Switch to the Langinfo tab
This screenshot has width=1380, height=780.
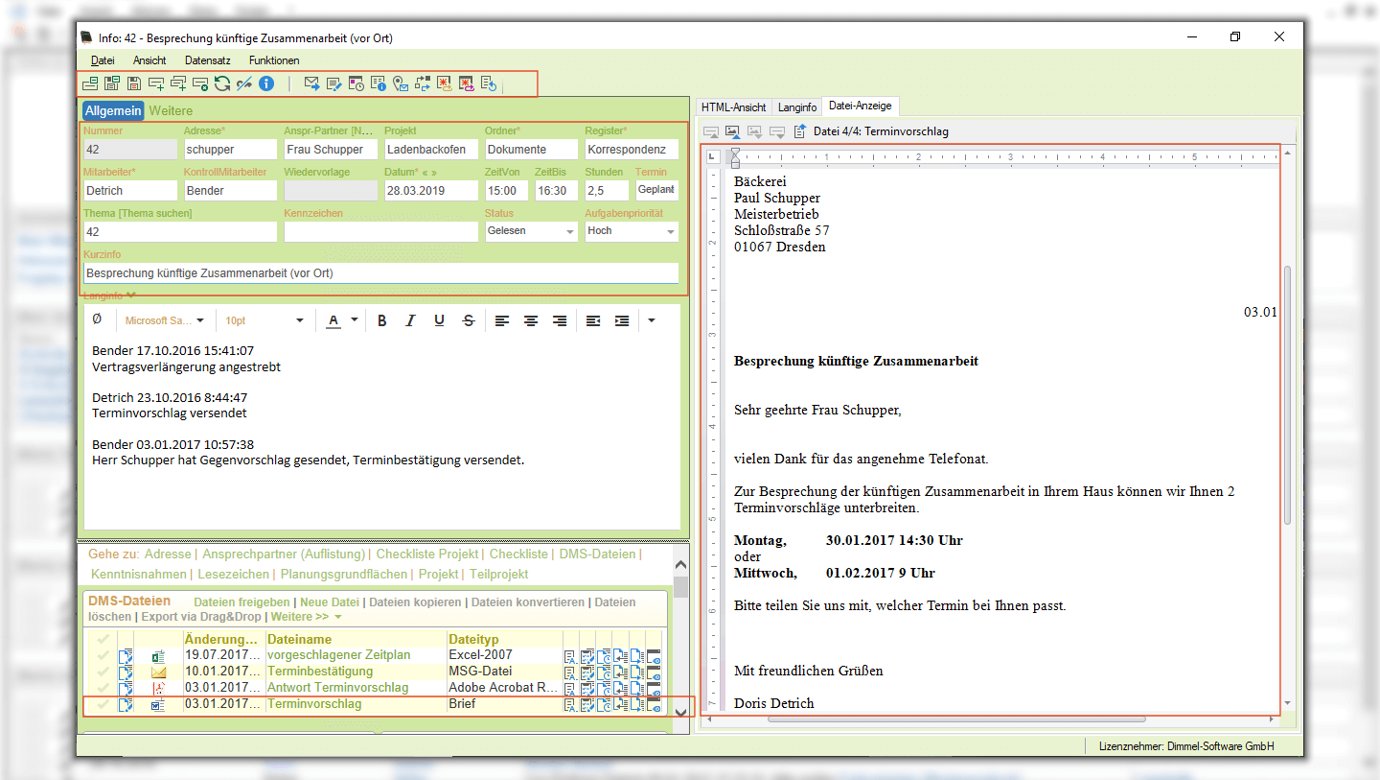797,107
